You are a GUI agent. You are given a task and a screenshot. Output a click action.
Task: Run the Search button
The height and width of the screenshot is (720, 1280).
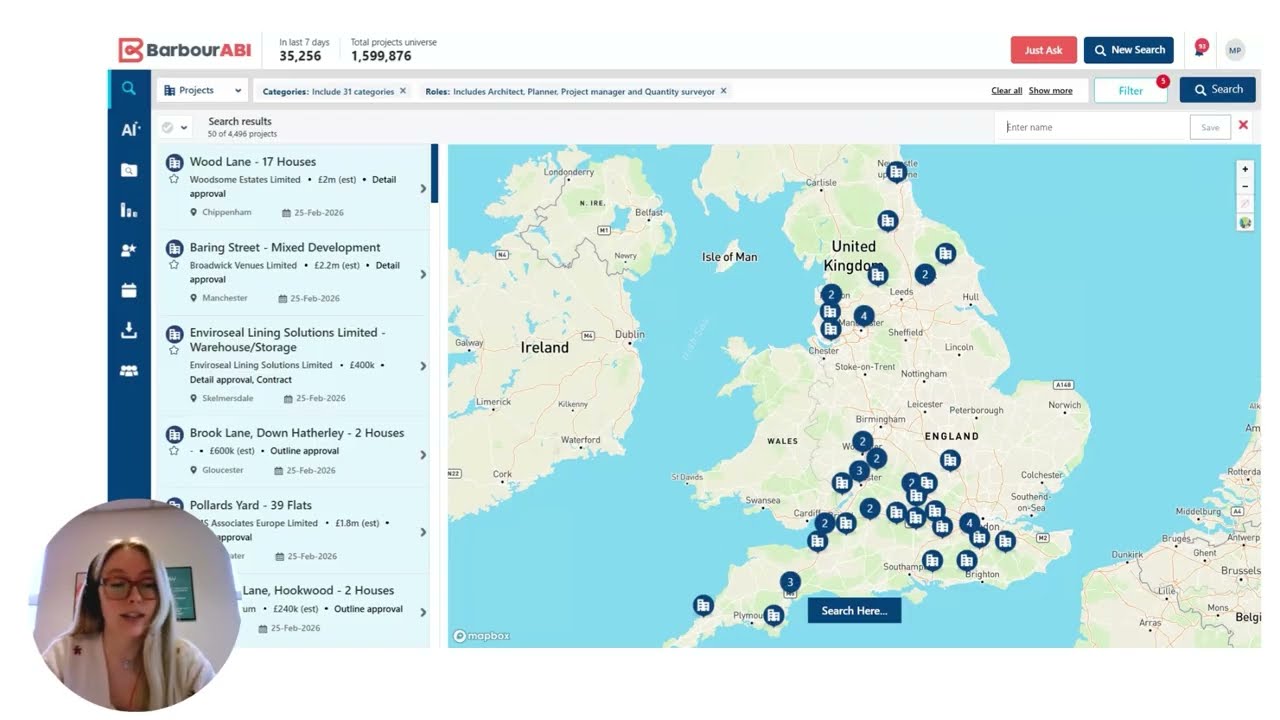pyautogui.click(x=1217, y=90)
